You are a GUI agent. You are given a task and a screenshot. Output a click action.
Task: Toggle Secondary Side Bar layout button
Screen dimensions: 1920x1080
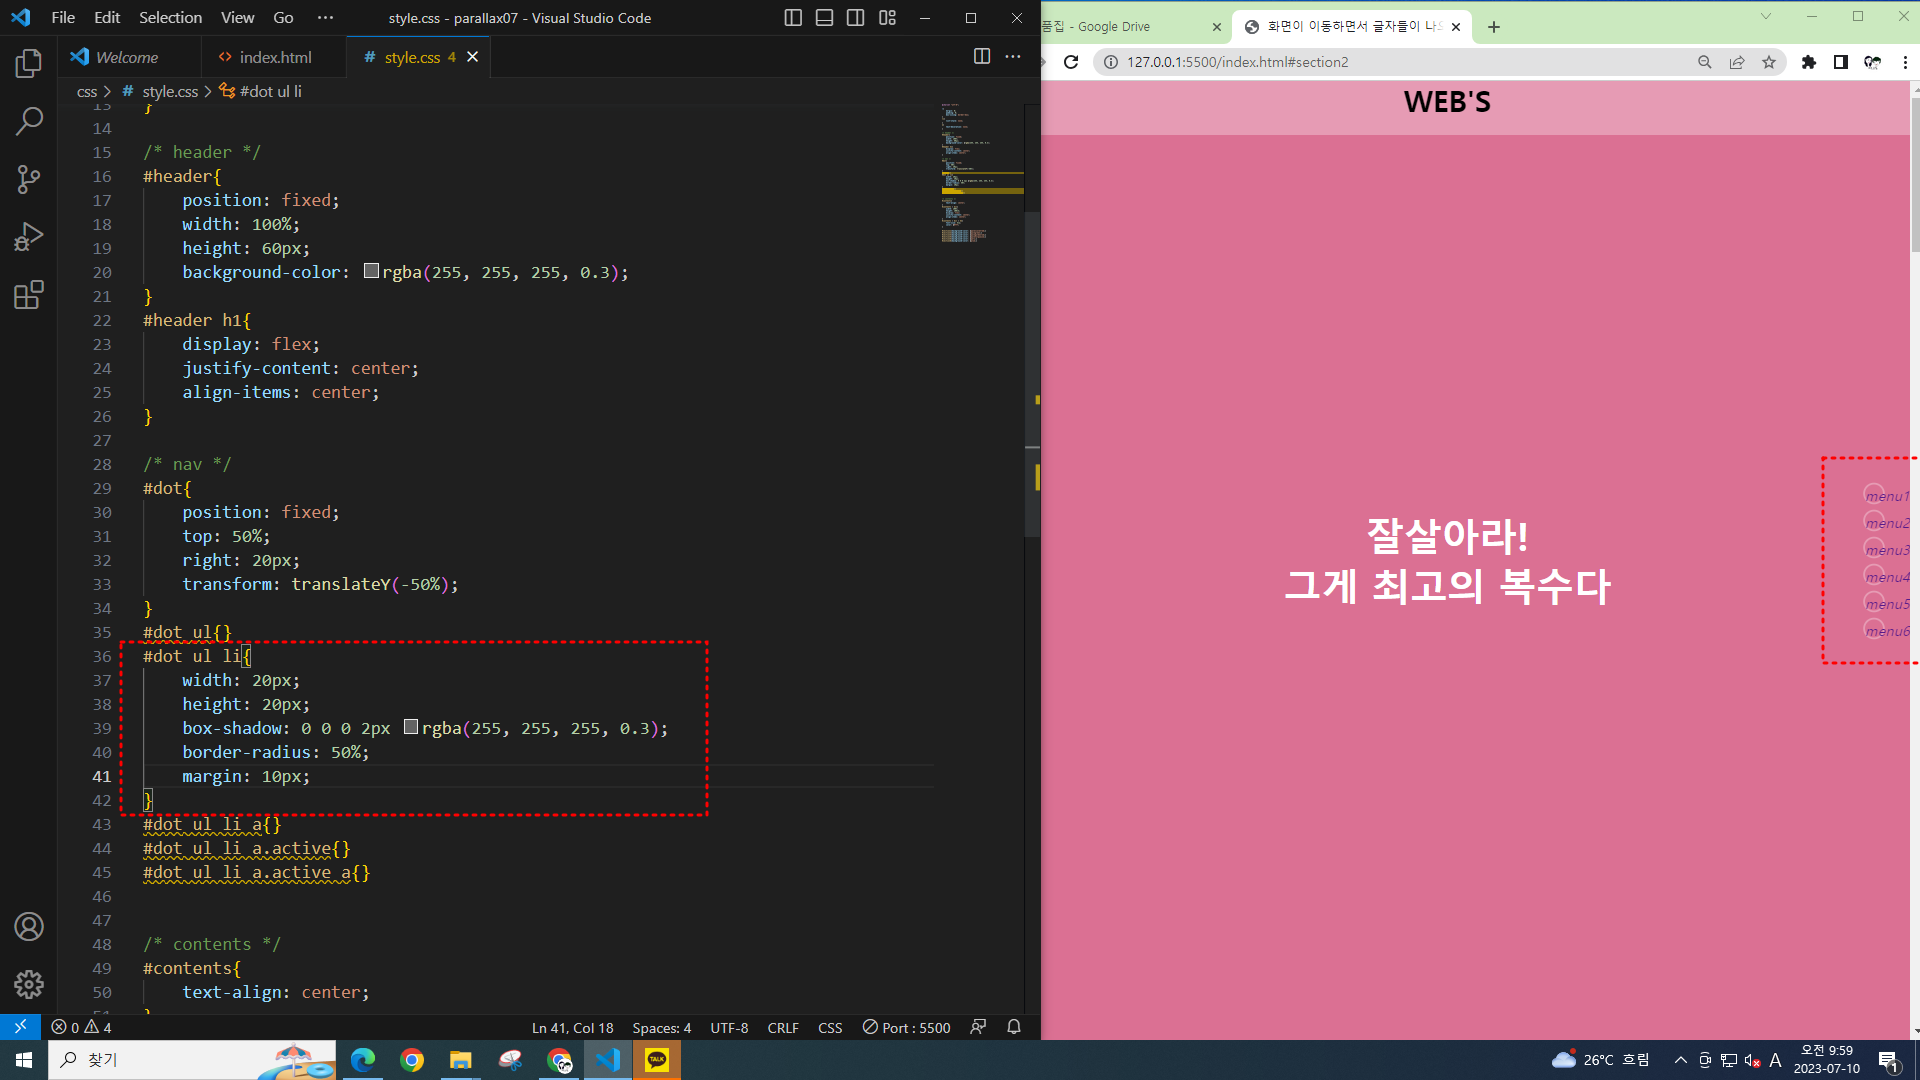point(856,18)
